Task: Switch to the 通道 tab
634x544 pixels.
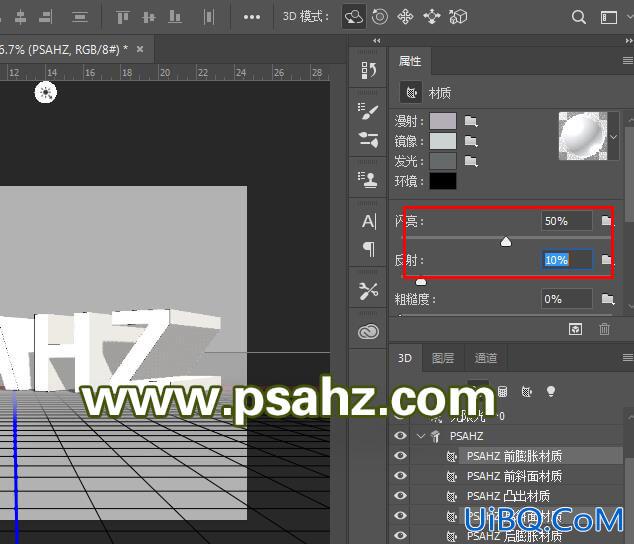Action: coord(485,358)
